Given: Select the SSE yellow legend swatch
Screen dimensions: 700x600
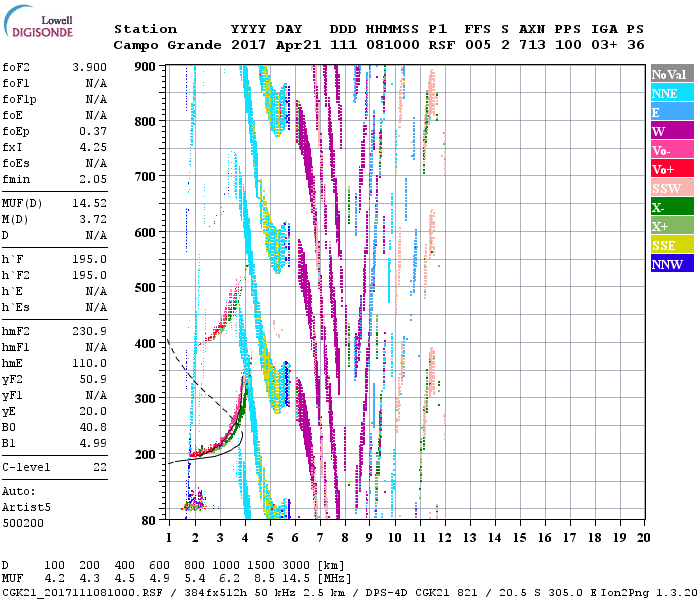Looking at the screenshot, I should pyautogui.click(x=672, y=245).
